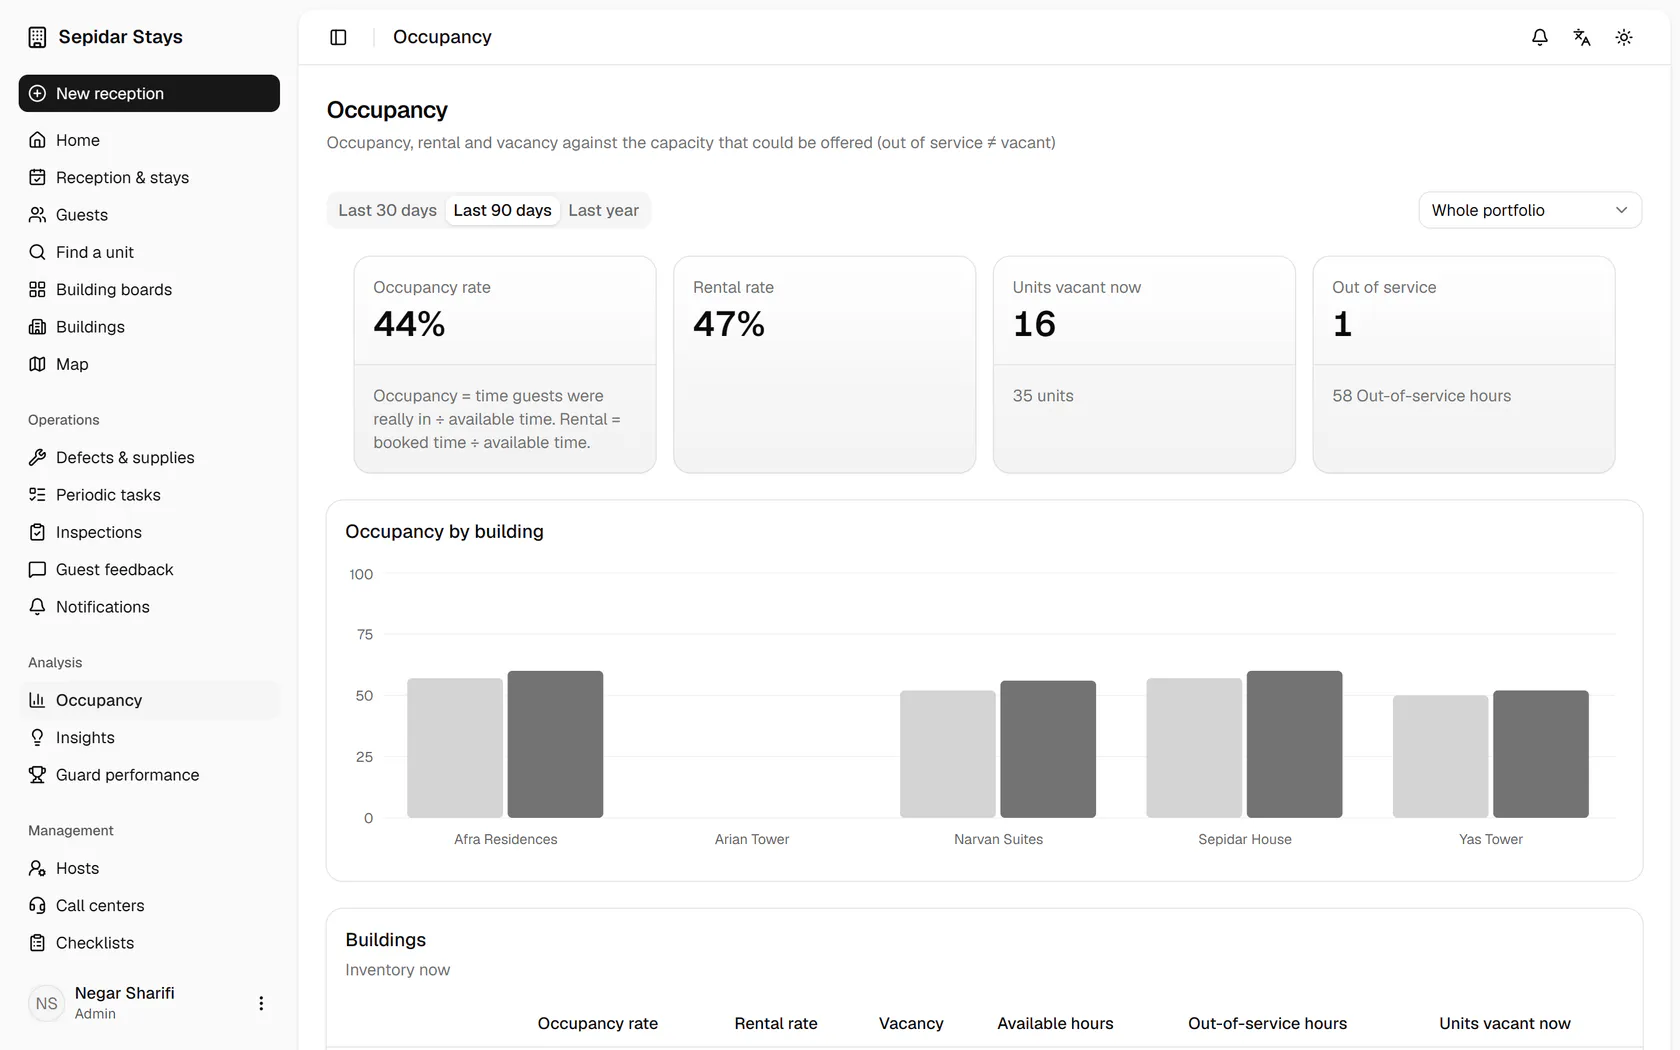Click the Afra Residences dark bar
Viewport: 1680px width, 1050px height.
(555, 744)
